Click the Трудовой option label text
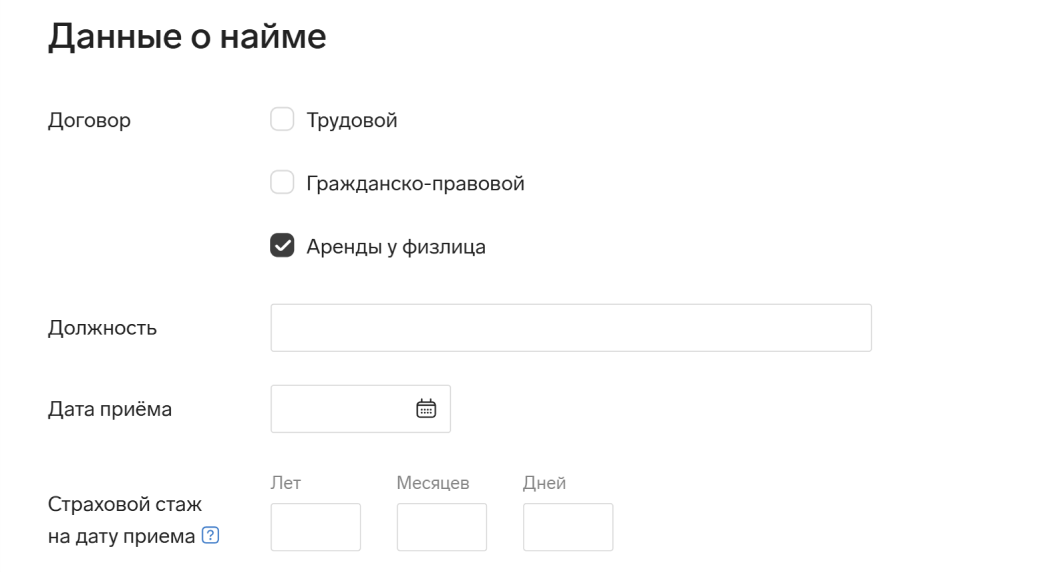Screen dimensions: 1064x572 point(352,120)
